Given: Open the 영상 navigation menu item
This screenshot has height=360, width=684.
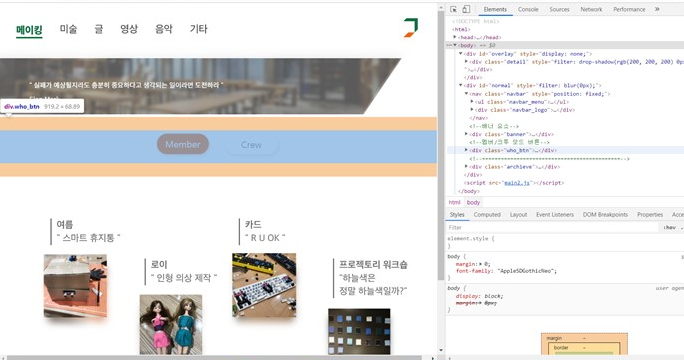Looking at the screenshot, I should click(129, 29).
